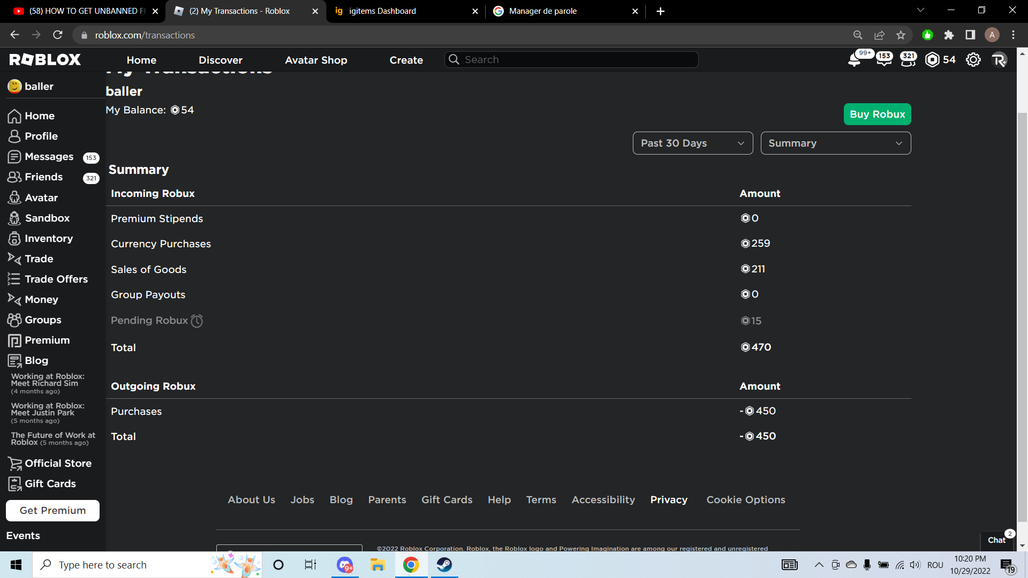
Task: Open Trade Offers in the sidebar
Action: point(56,279)
